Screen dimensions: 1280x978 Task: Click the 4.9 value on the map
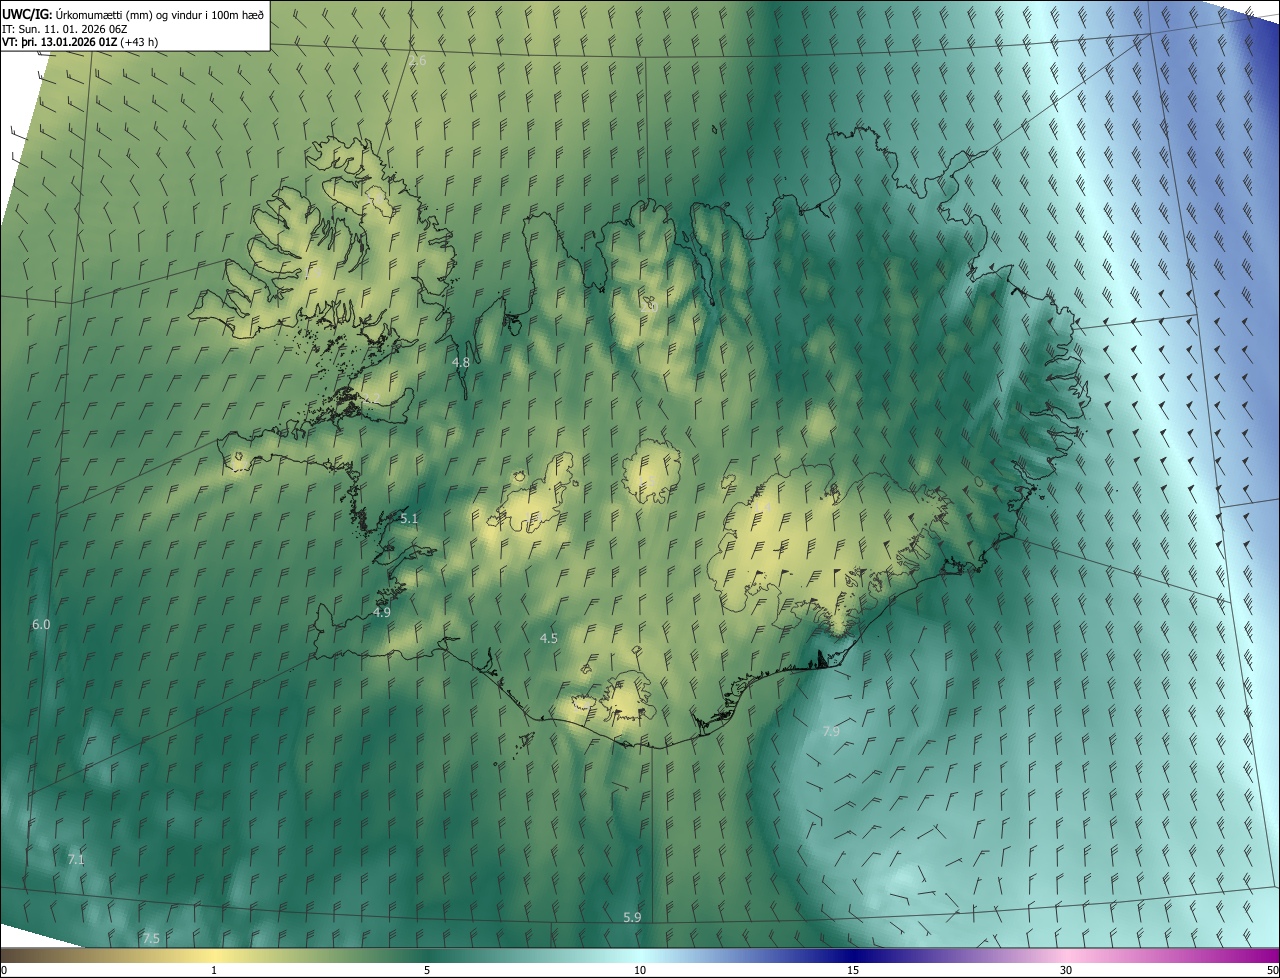click(382, 612)
